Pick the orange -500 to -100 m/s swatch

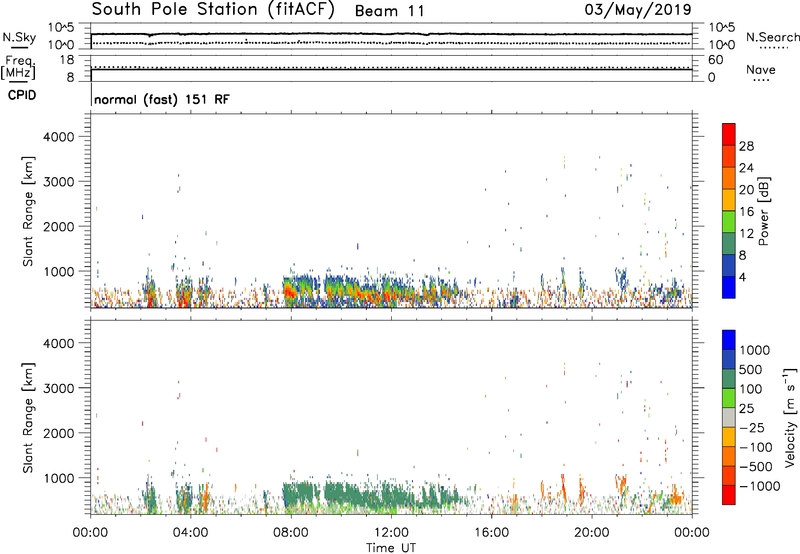[729, 456]
